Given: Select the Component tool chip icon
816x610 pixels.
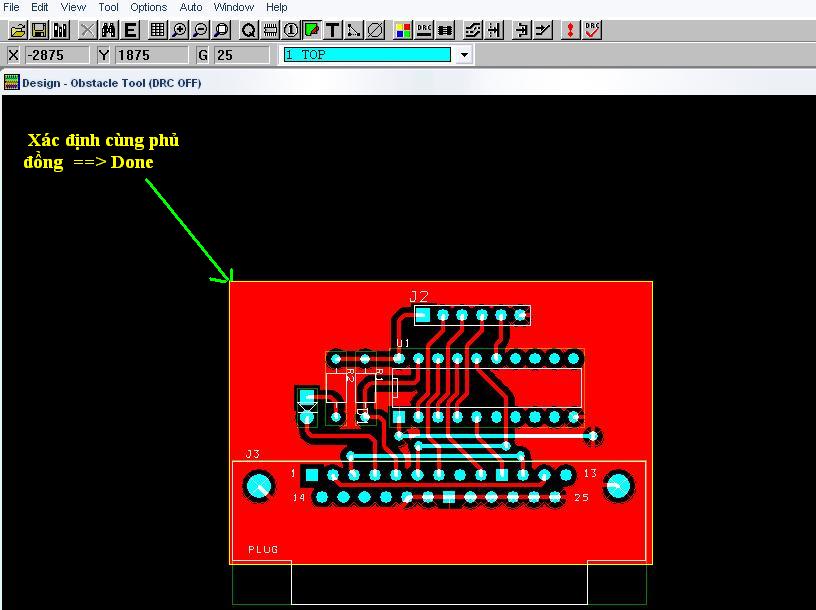Looking at the screenshot, I should coord(270,31).
